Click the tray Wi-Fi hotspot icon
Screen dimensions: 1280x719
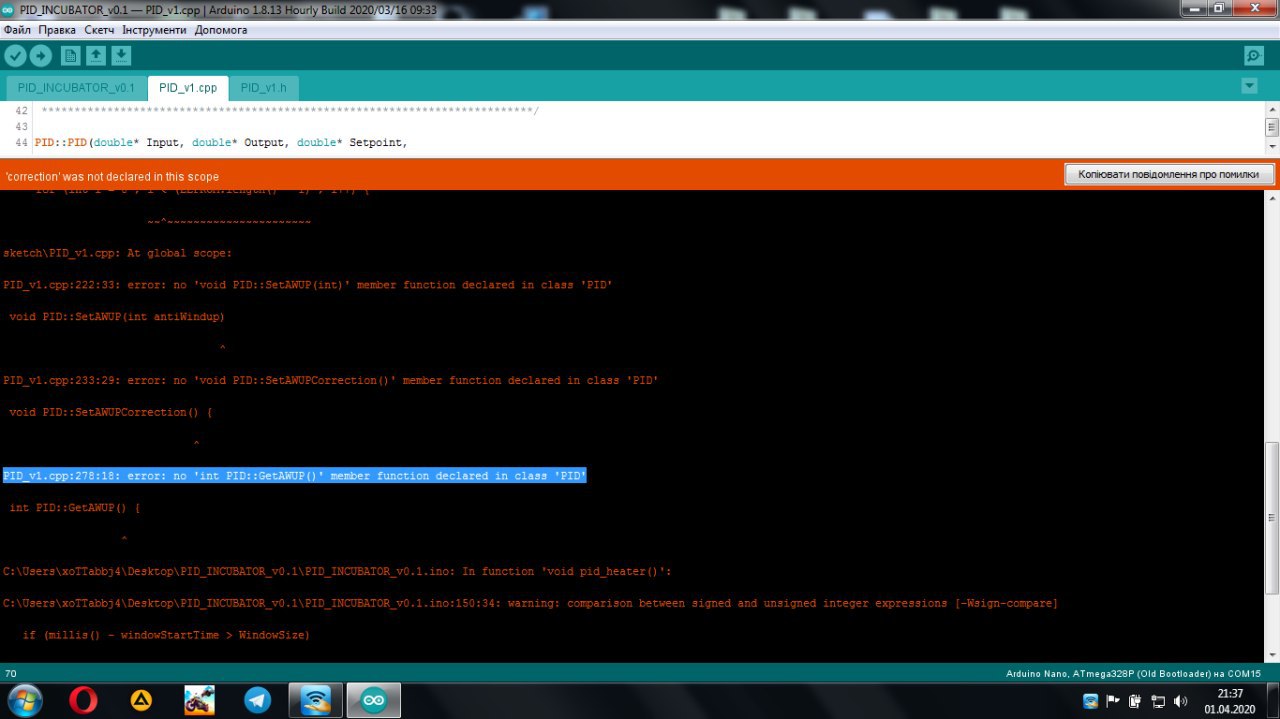pyautogui.click(x=1090, y=701)
